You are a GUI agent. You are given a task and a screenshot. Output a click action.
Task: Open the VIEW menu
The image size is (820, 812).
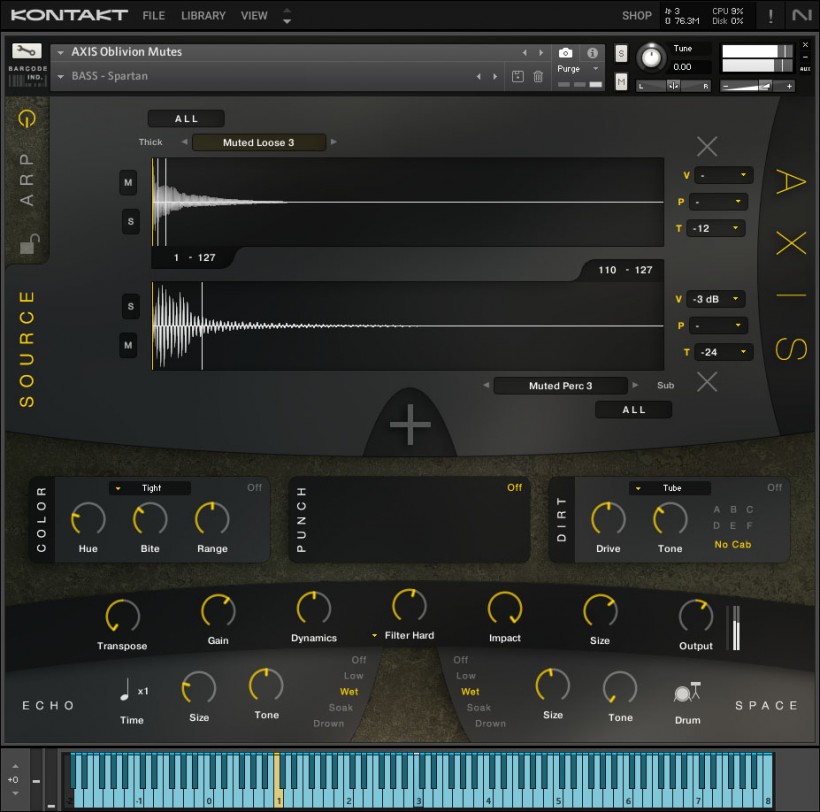pyautogui.click(x=254, y=16)
